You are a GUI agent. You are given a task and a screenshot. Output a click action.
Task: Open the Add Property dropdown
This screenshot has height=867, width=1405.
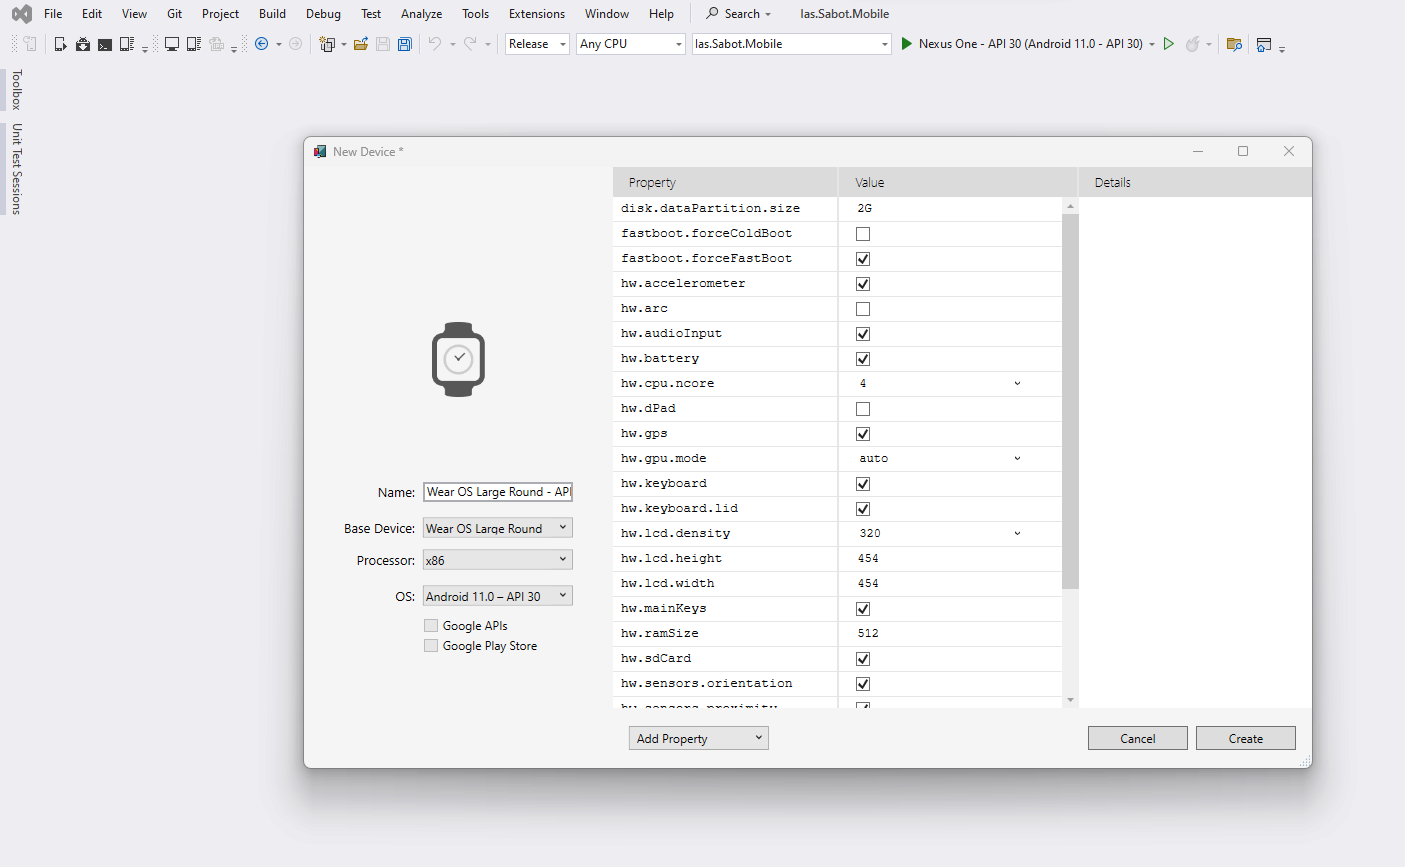[x=699, y=739]
